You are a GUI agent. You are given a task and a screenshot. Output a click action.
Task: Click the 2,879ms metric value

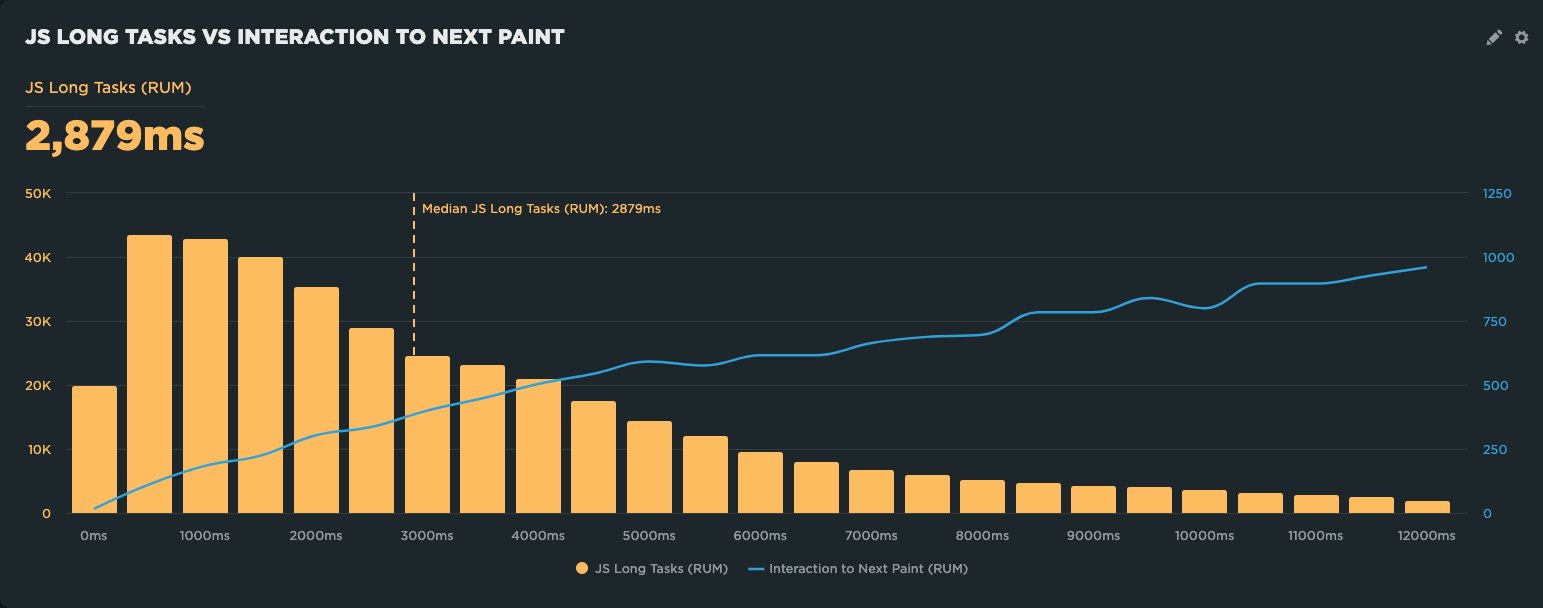[x=113, y=134]
